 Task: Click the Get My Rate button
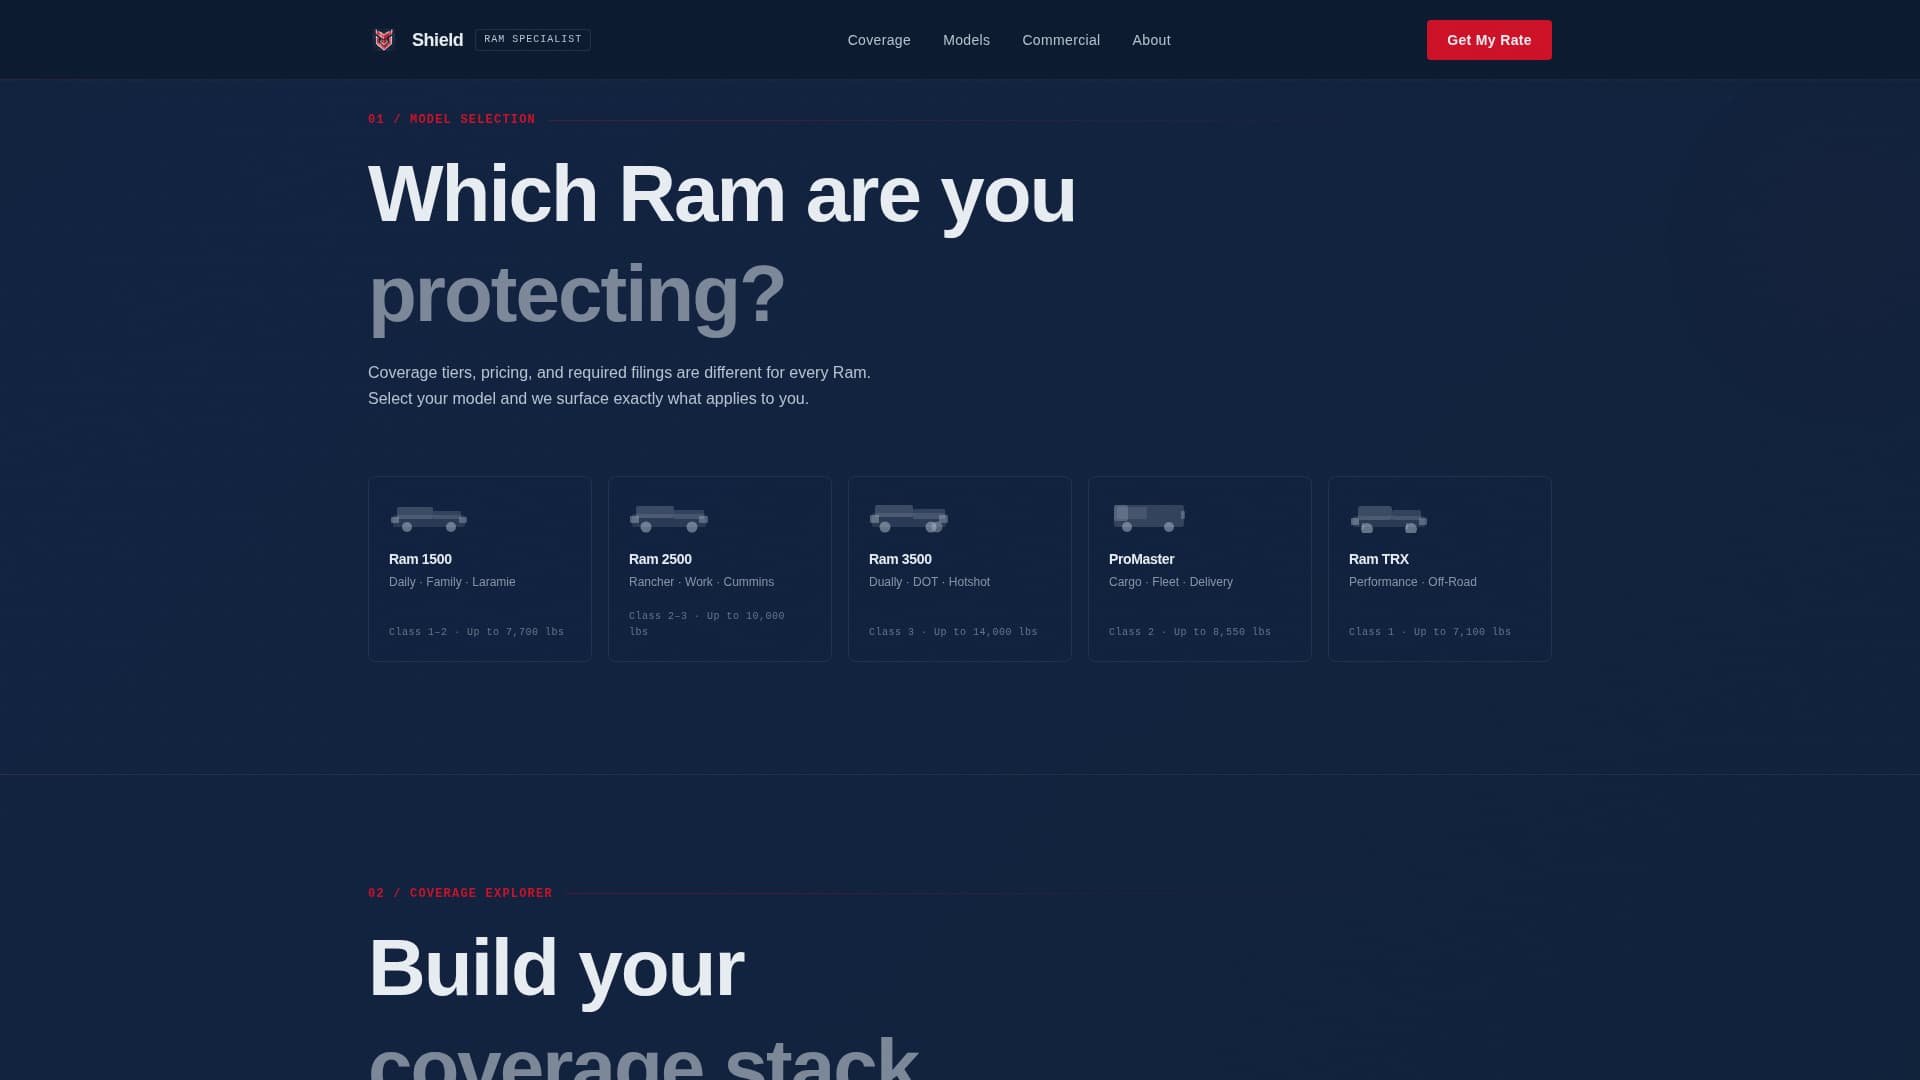[x=1489, y=40]
